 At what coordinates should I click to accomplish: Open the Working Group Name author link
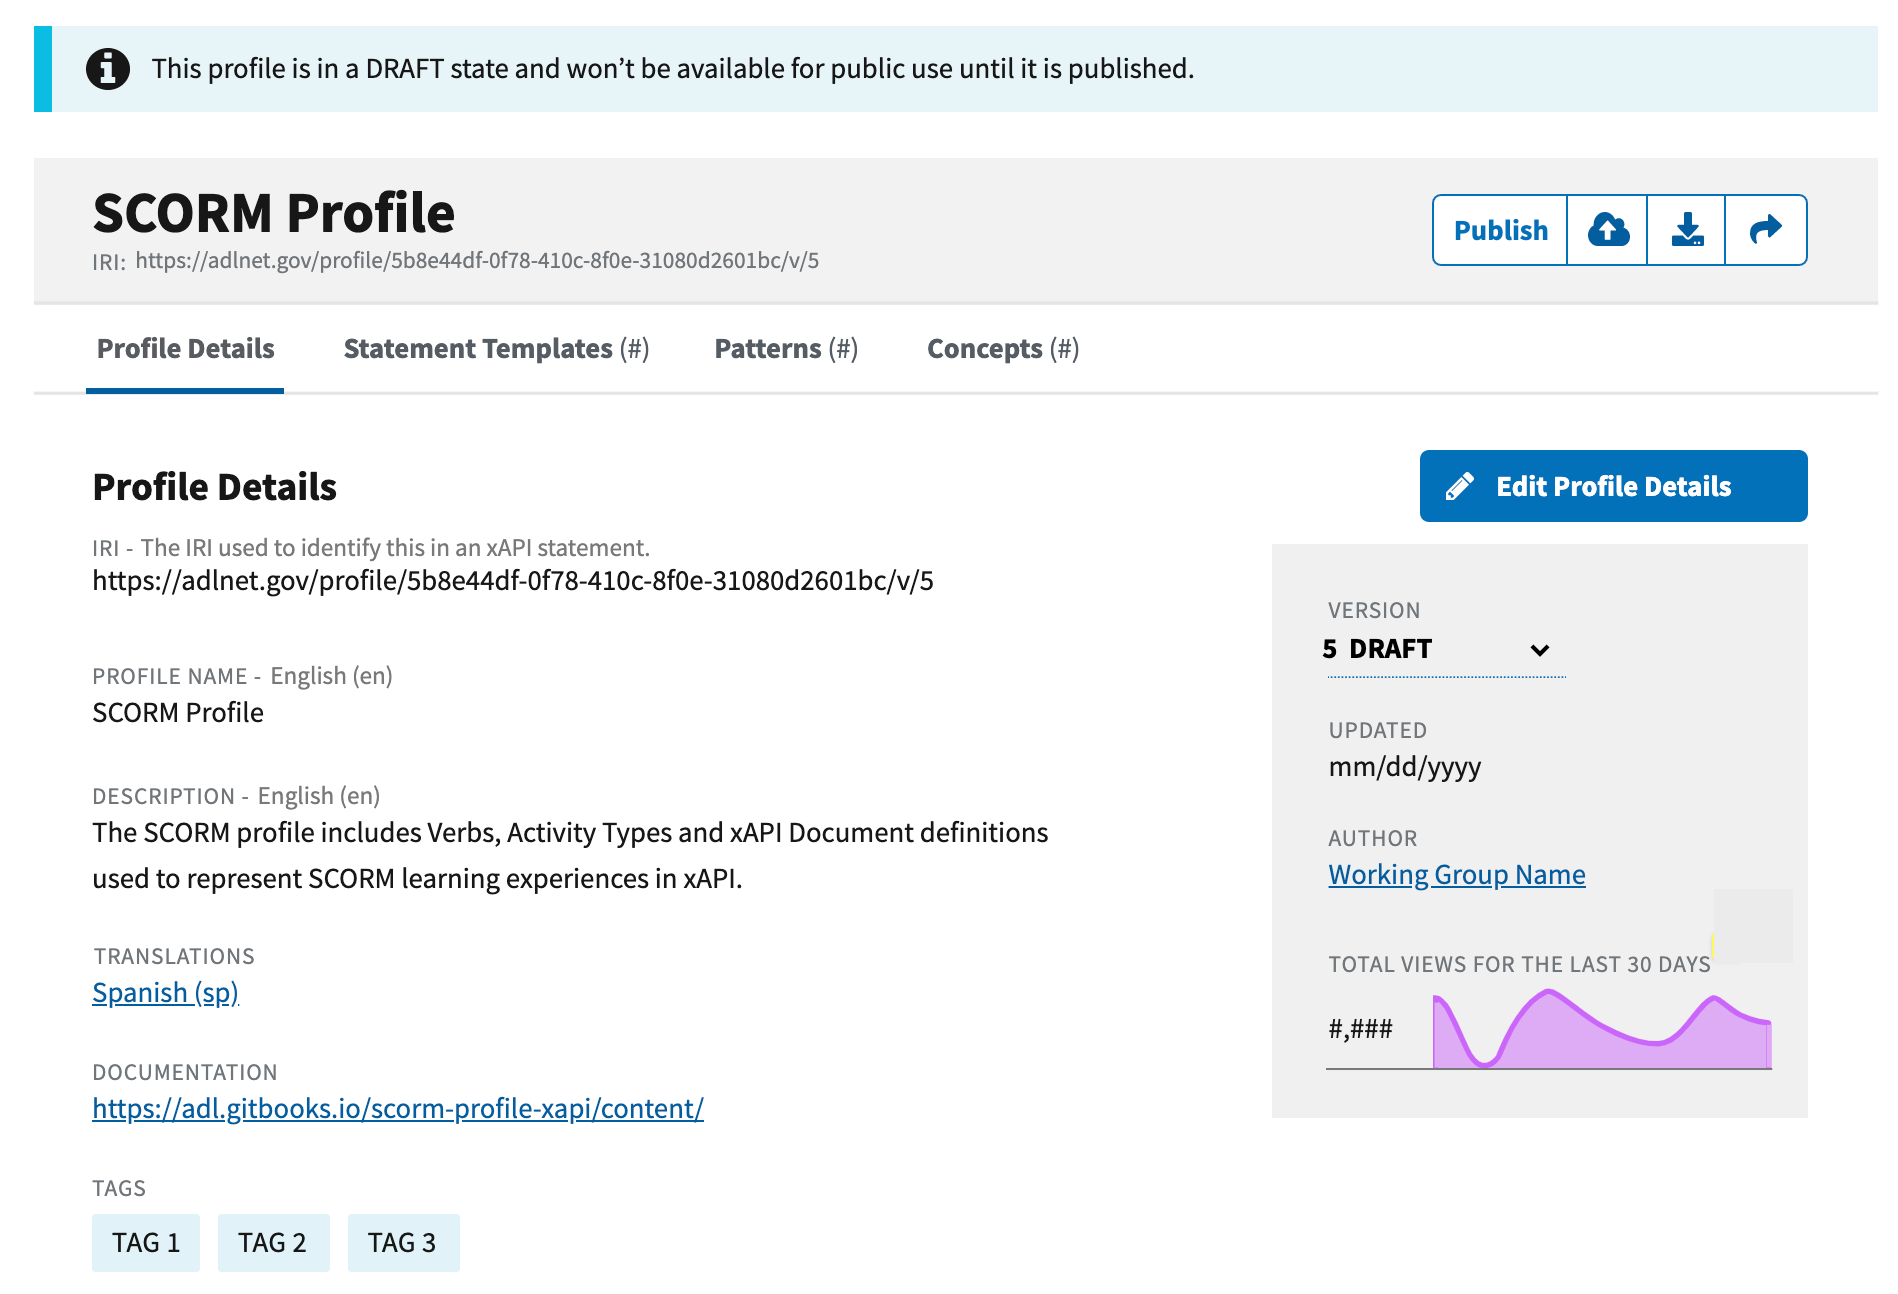click(1456, 875)
